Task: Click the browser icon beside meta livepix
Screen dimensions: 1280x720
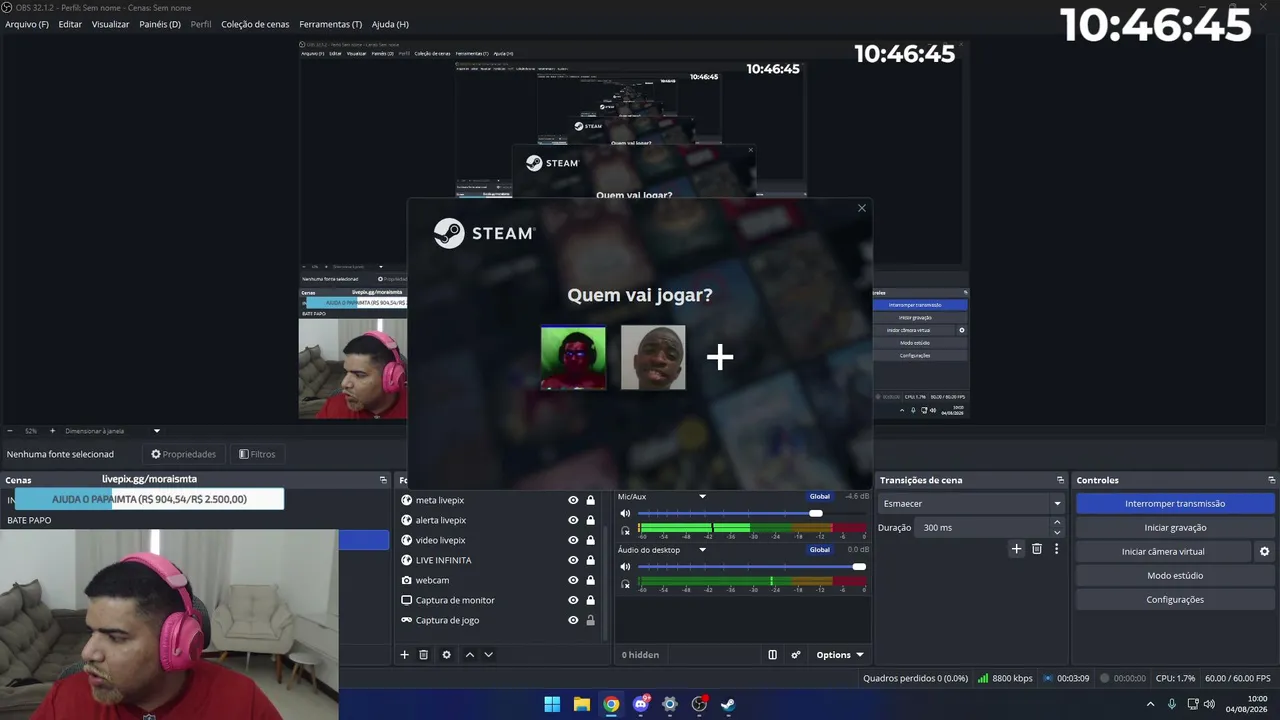Action: (407, 500)
